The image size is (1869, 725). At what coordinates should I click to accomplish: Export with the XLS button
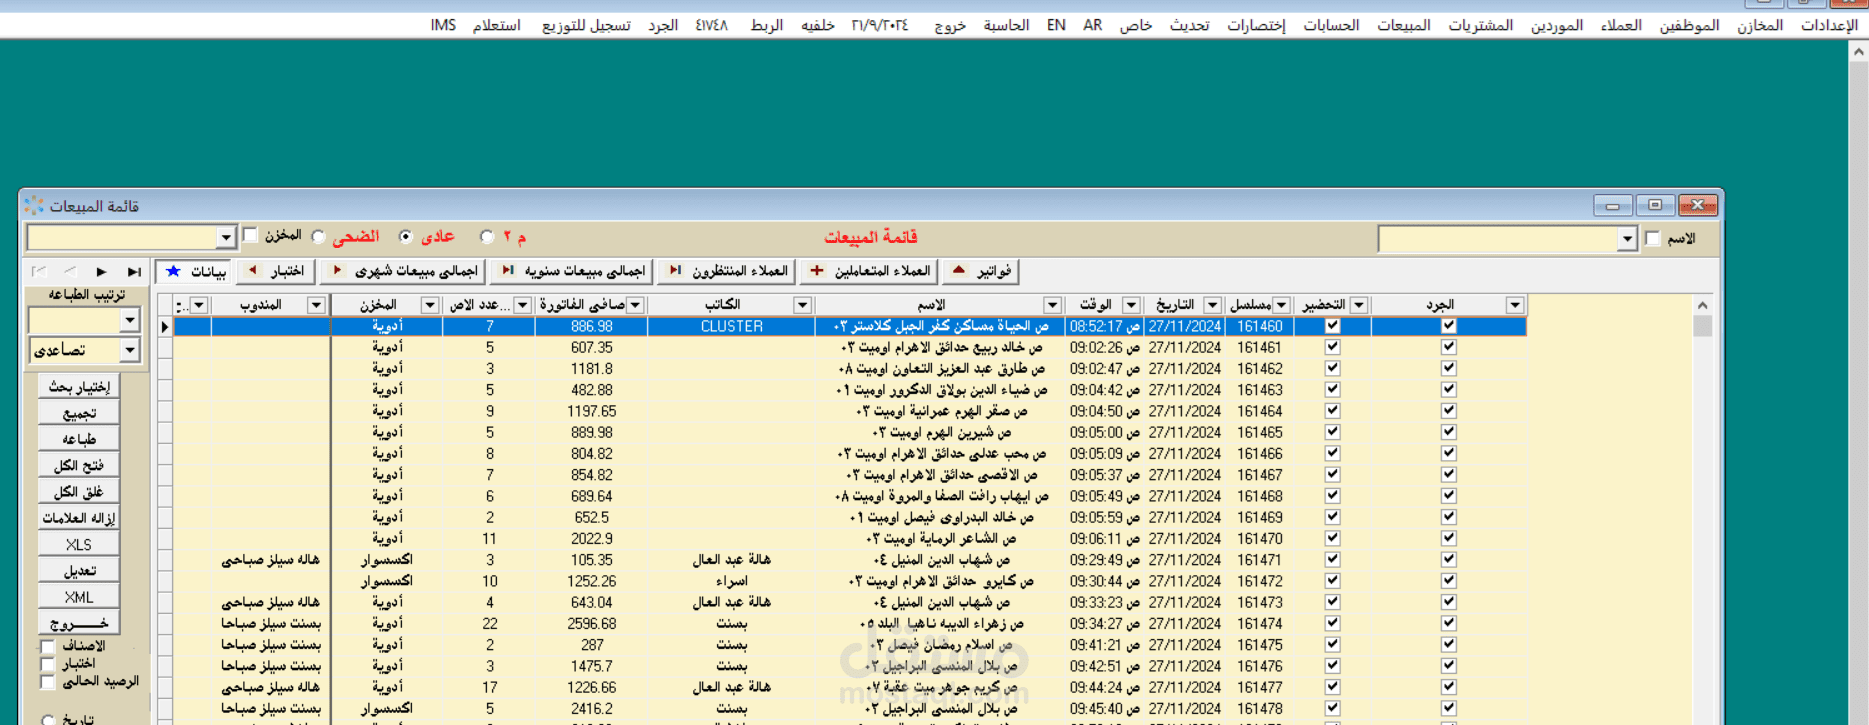coord(79,544)
